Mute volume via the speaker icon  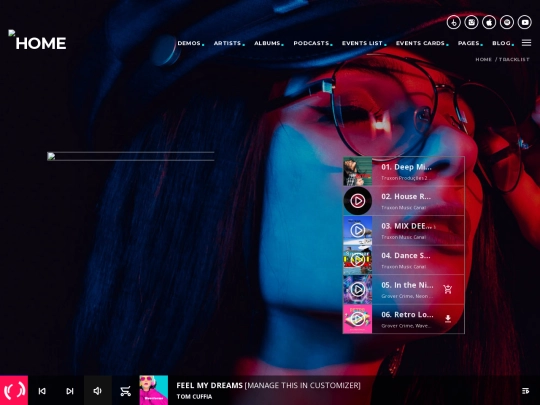pyautogui.click(x=98, y=391)
